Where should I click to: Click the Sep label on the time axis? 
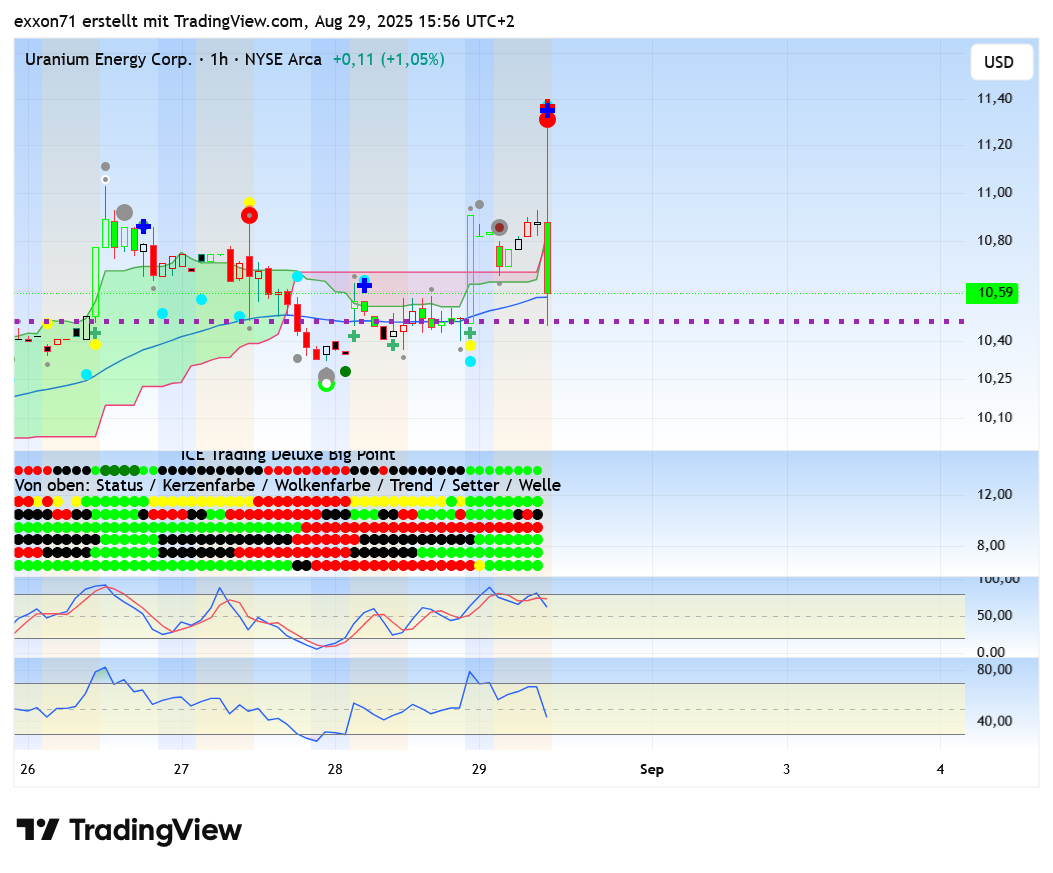point(651,769)
